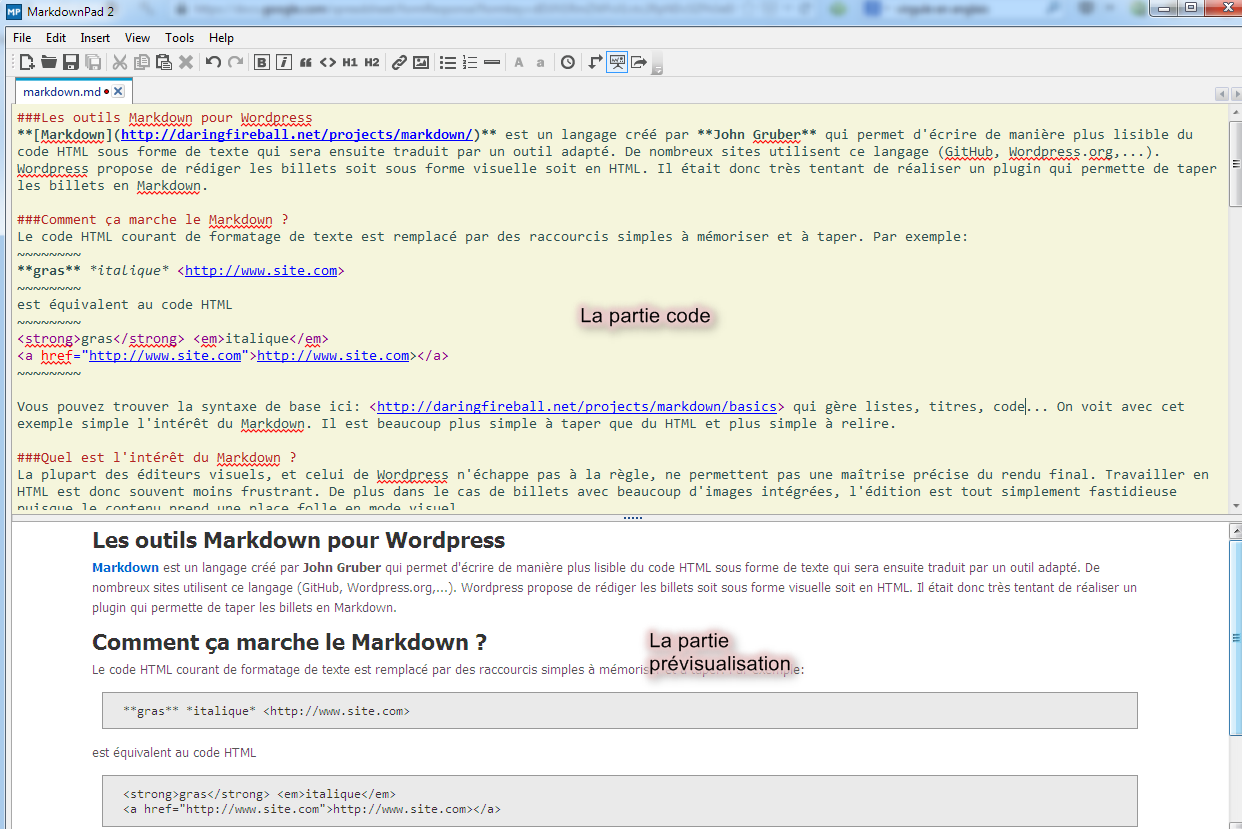Open the Insert menu
The height and width of the screenshot is (829, 1242).
pos(96,38)
